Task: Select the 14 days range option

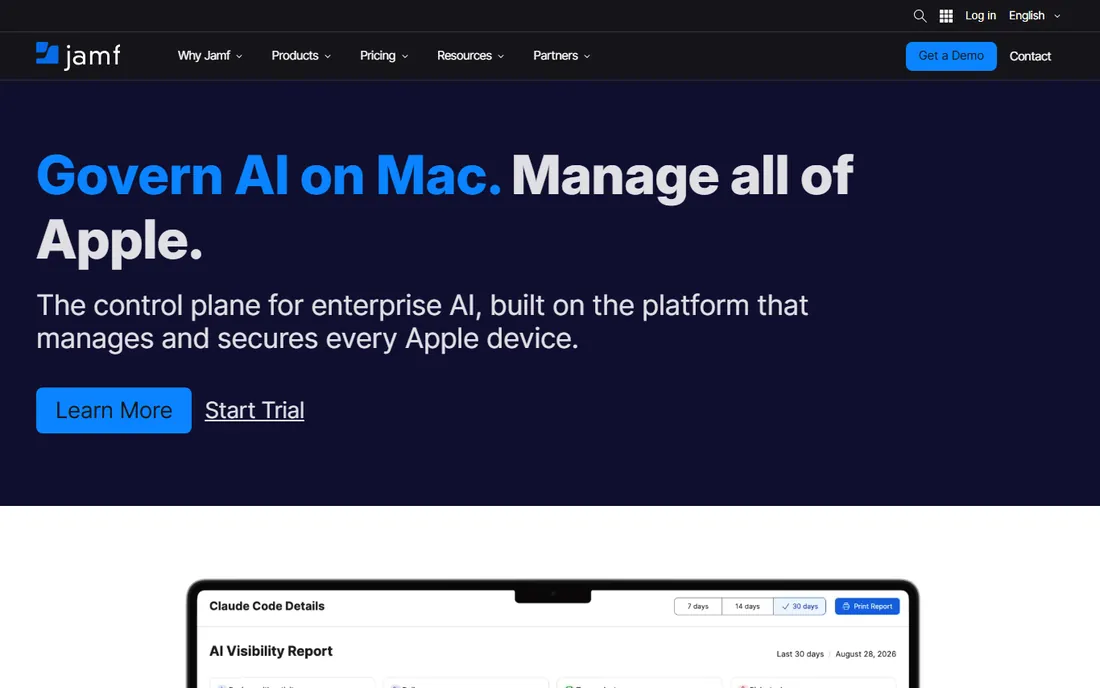Action: tap(747, 606)
